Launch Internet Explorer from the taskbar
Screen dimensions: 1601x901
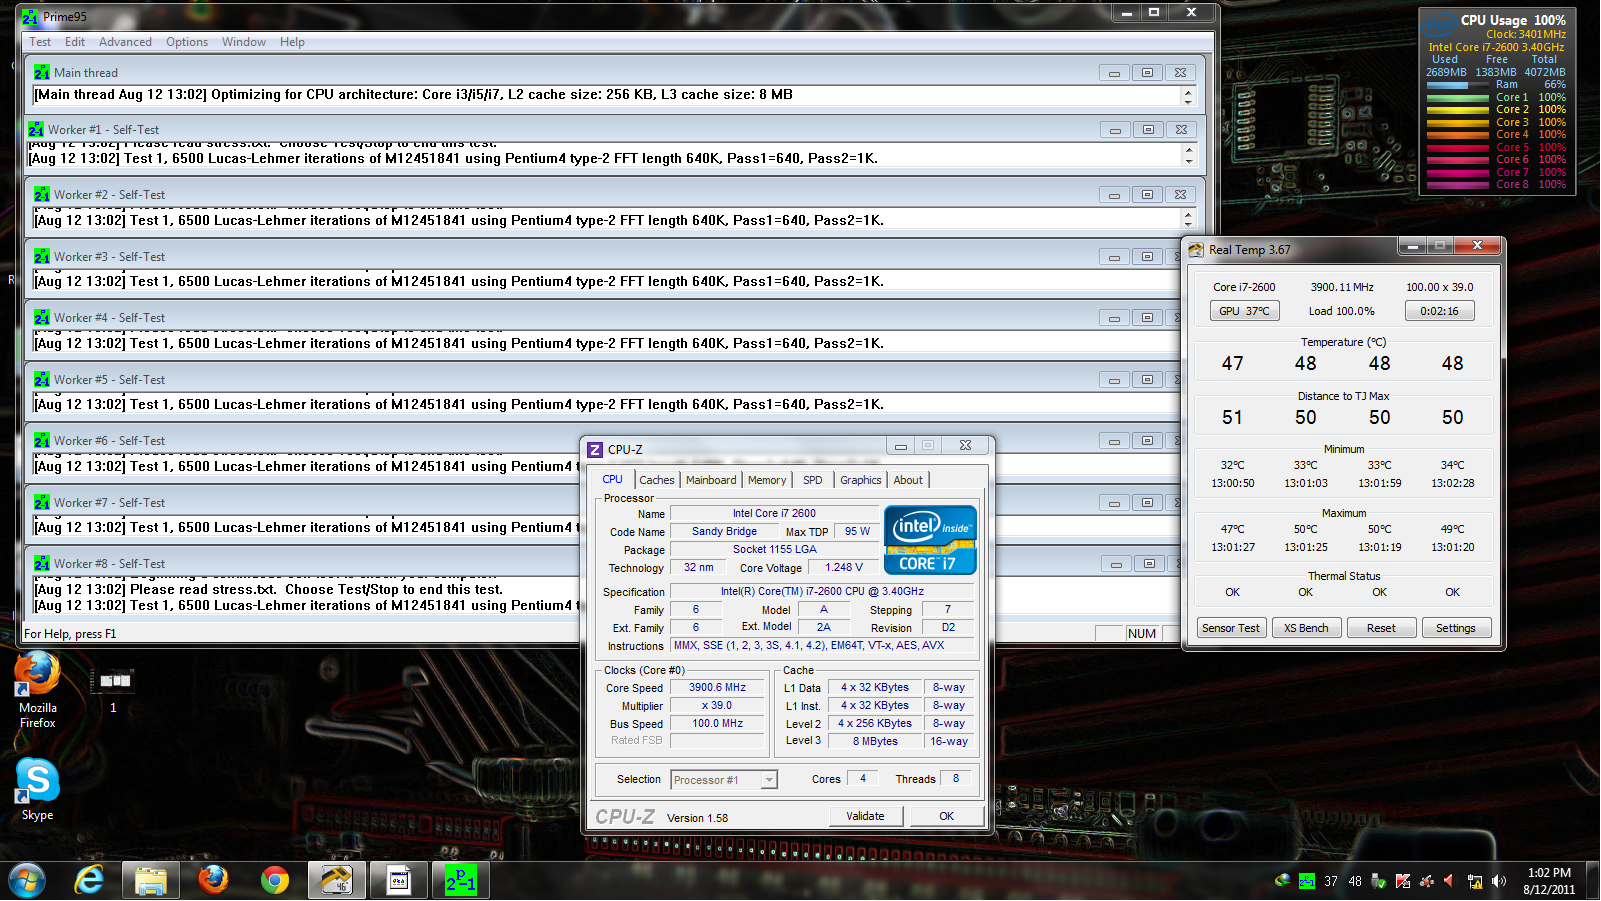[x=89, y=881]
